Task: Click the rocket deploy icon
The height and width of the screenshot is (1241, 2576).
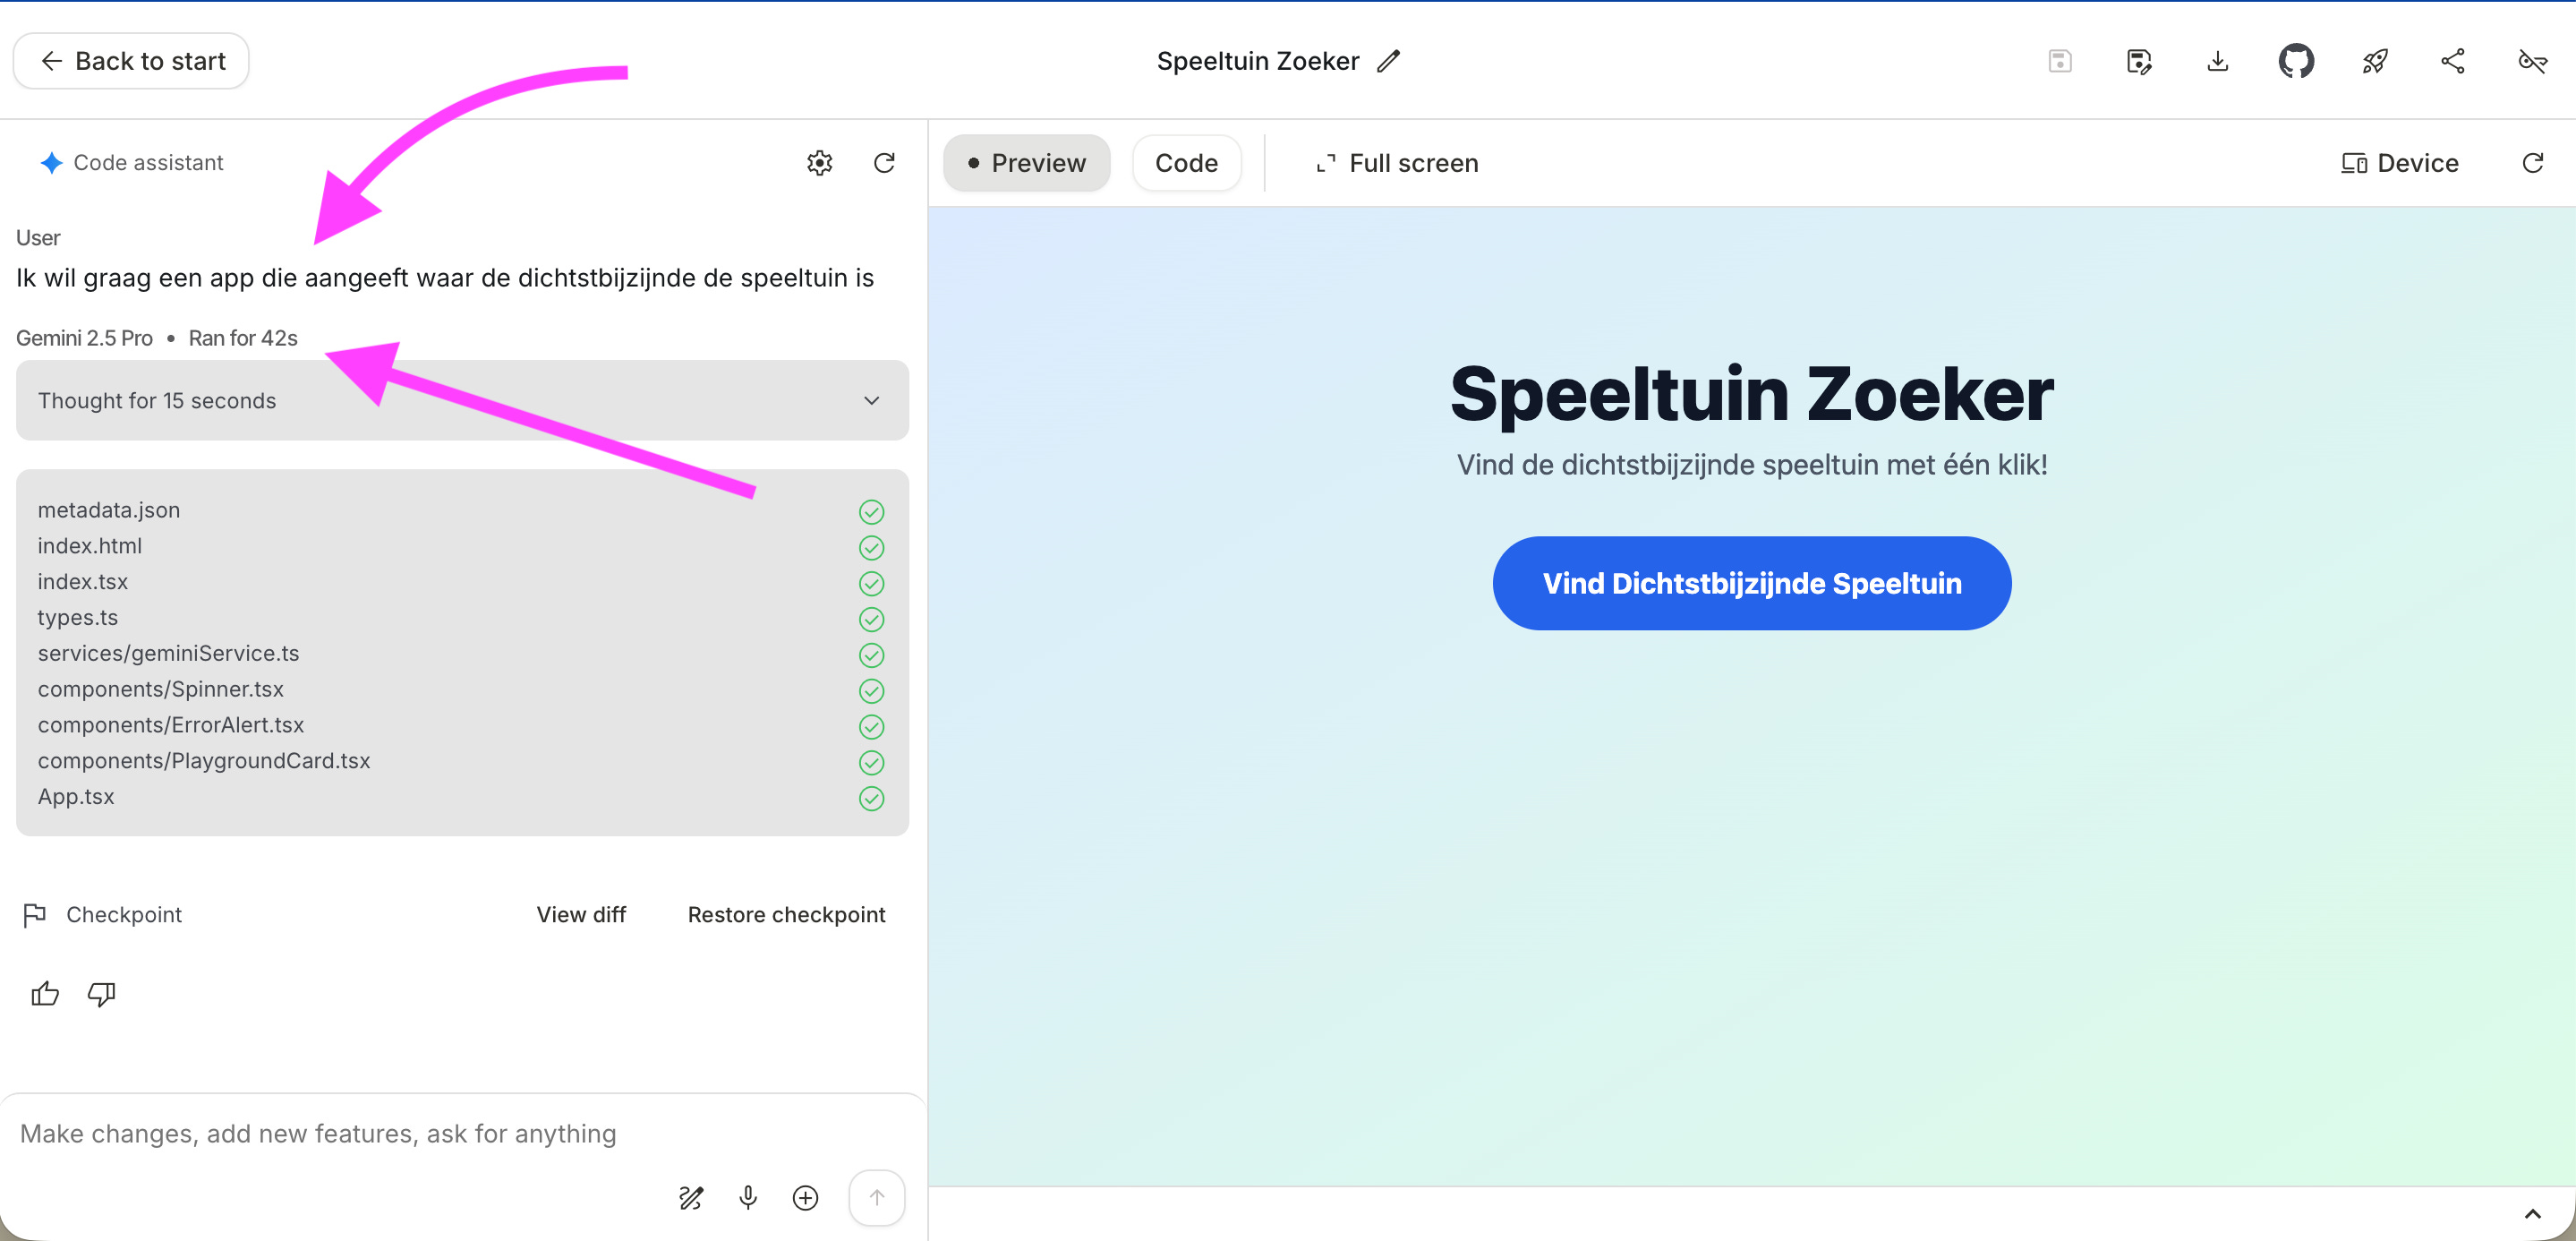Action: point(2374,61)
